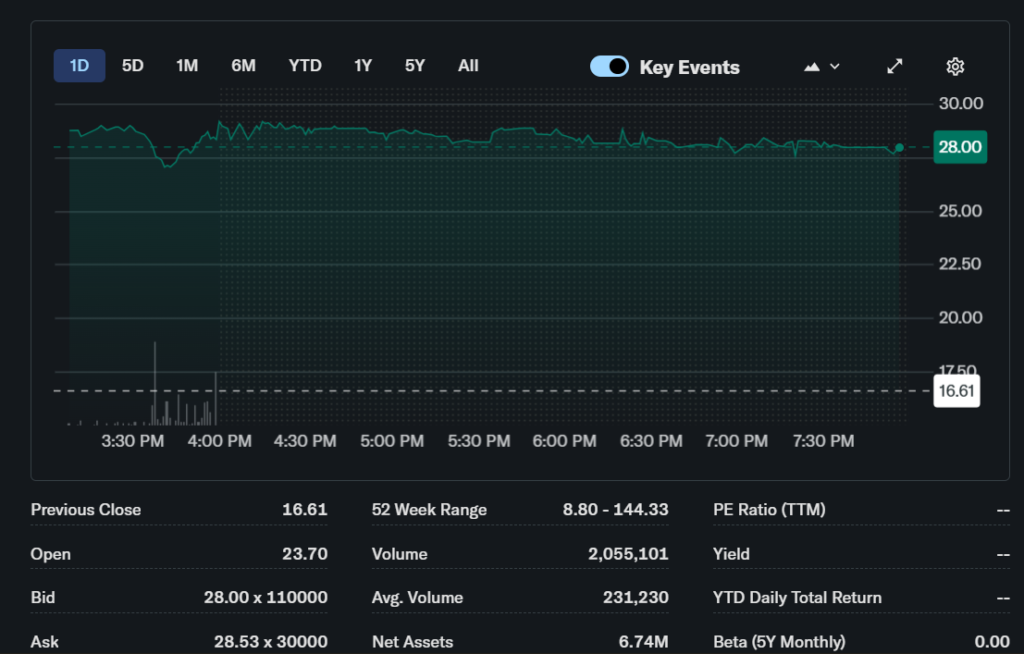The image size is (1024, 654).
Task: Select the 1D time range
Action: [x=79, y=66]
